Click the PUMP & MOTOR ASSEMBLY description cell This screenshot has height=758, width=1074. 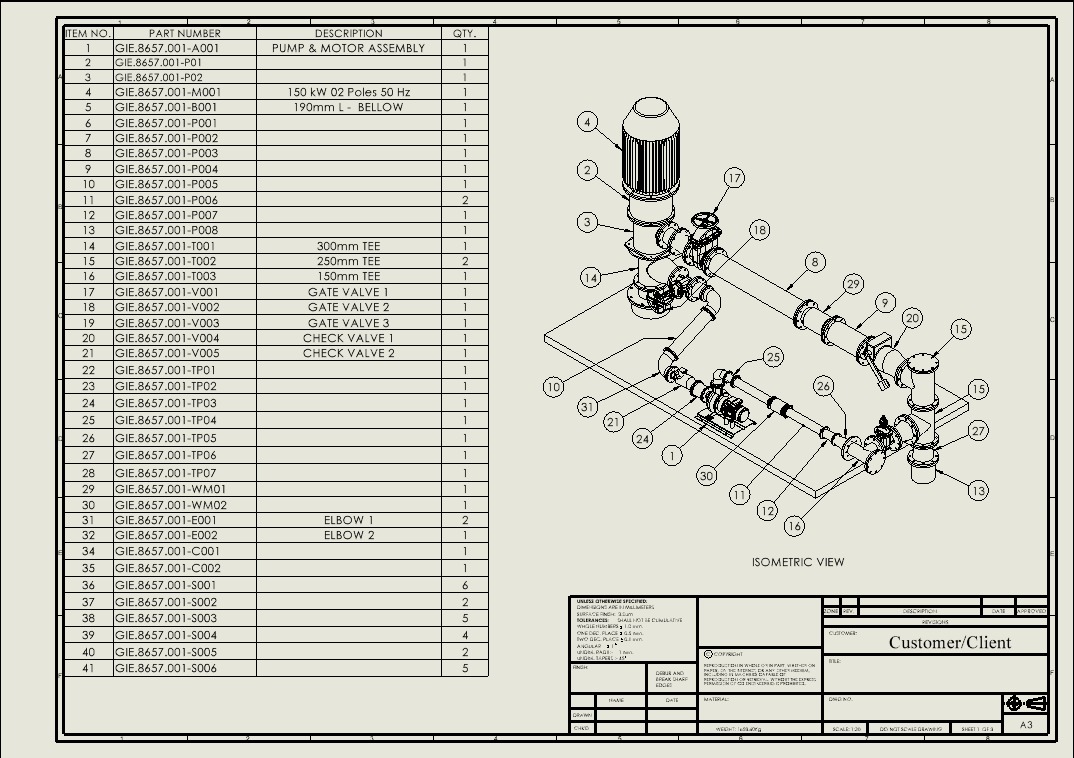tap(348, 48)
